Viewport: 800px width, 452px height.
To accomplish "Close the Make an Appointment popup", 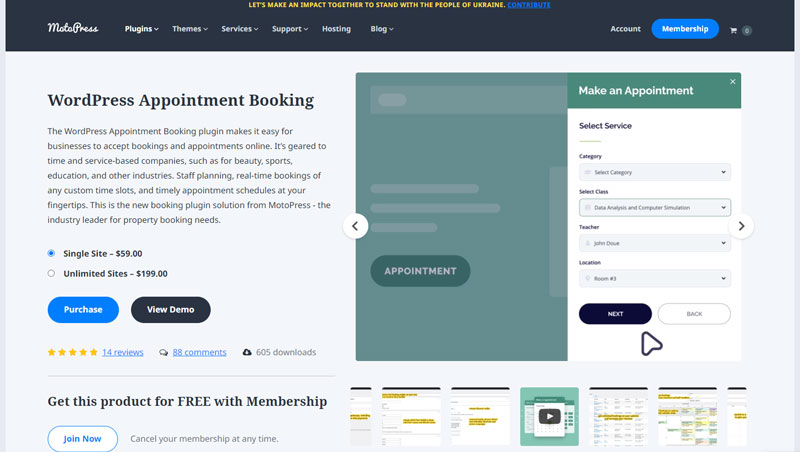I will pos(733,82).
